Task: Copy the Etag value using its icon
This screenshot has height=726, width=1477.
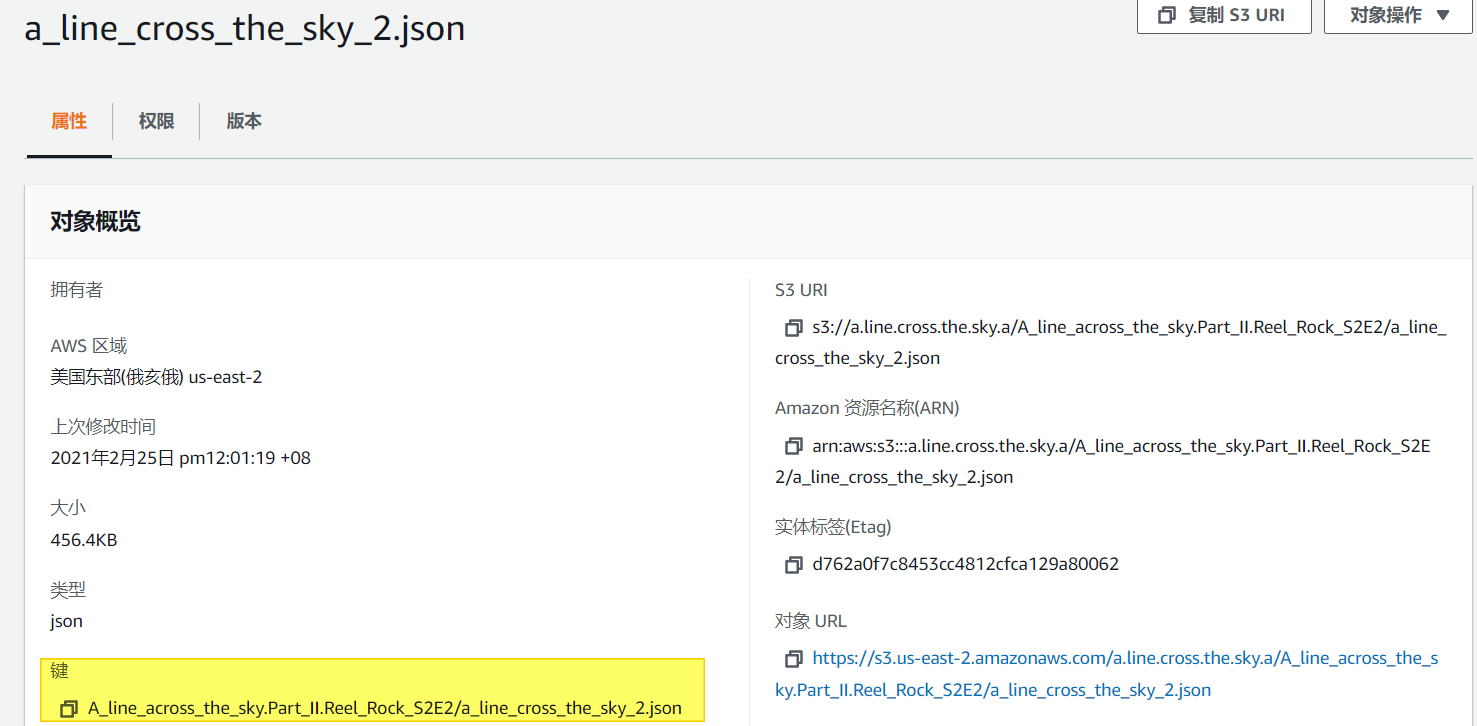Action: point(793,565)
